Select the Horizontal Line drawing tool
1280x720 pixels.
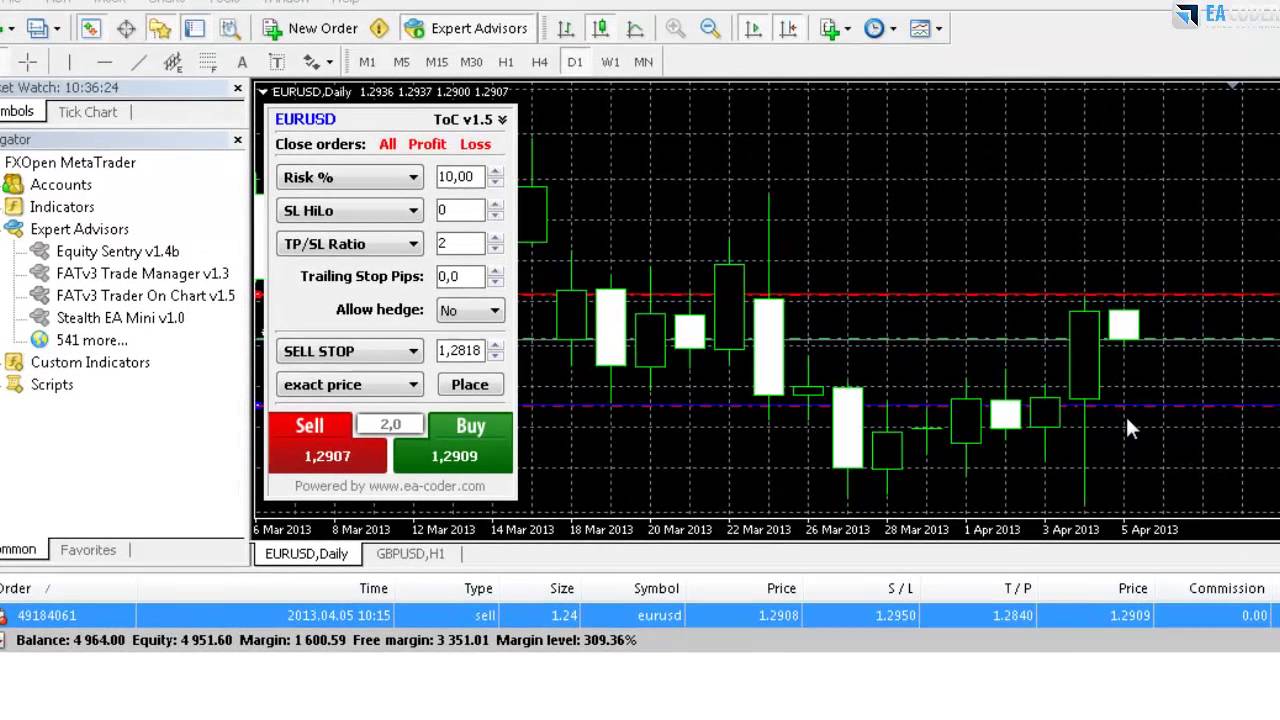click(104, 62)
